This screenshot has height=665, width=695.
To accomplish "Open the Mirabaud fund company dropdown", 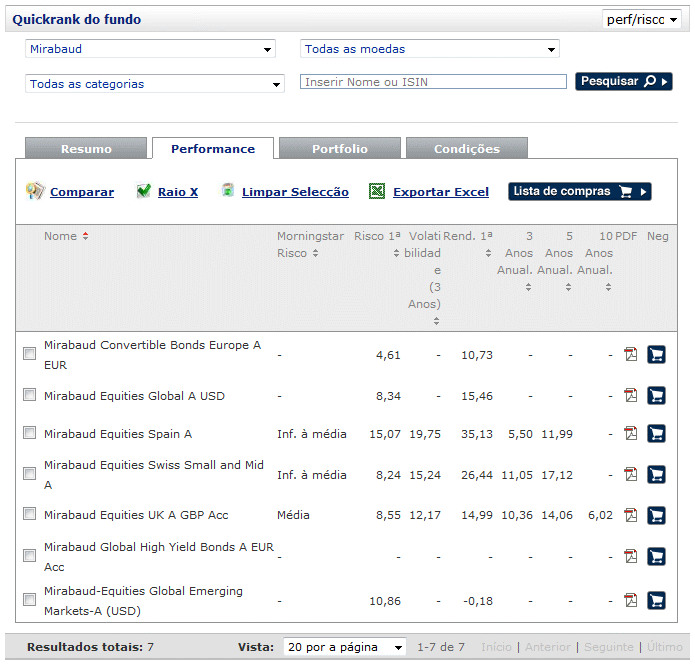I will (x=150, y=49).
